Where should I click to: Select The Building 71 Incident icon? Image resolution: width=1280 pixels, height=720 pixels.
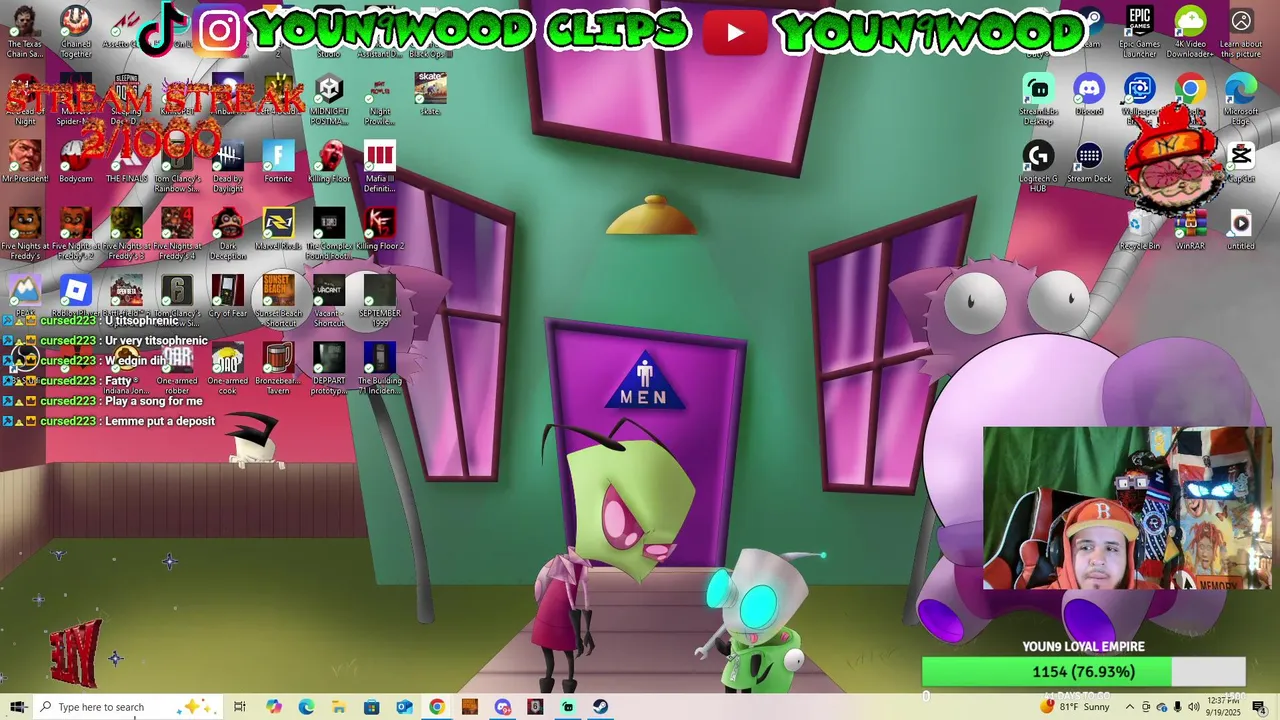tap(379, 368)
